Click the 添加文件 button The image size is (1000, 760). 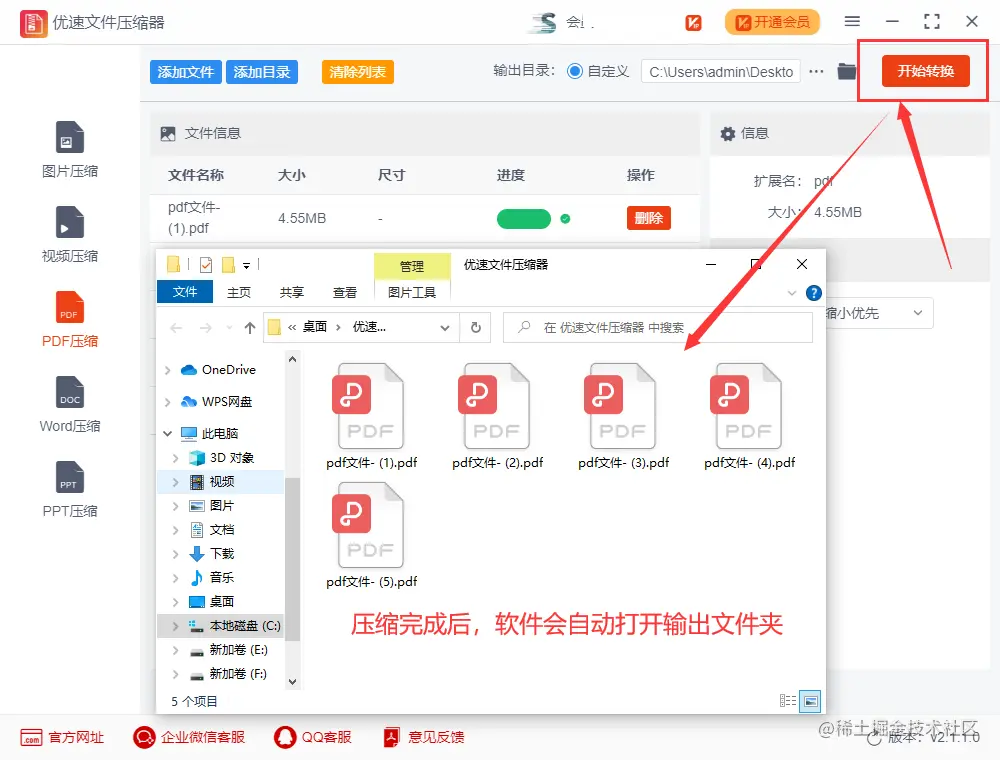tap(186, 72)
